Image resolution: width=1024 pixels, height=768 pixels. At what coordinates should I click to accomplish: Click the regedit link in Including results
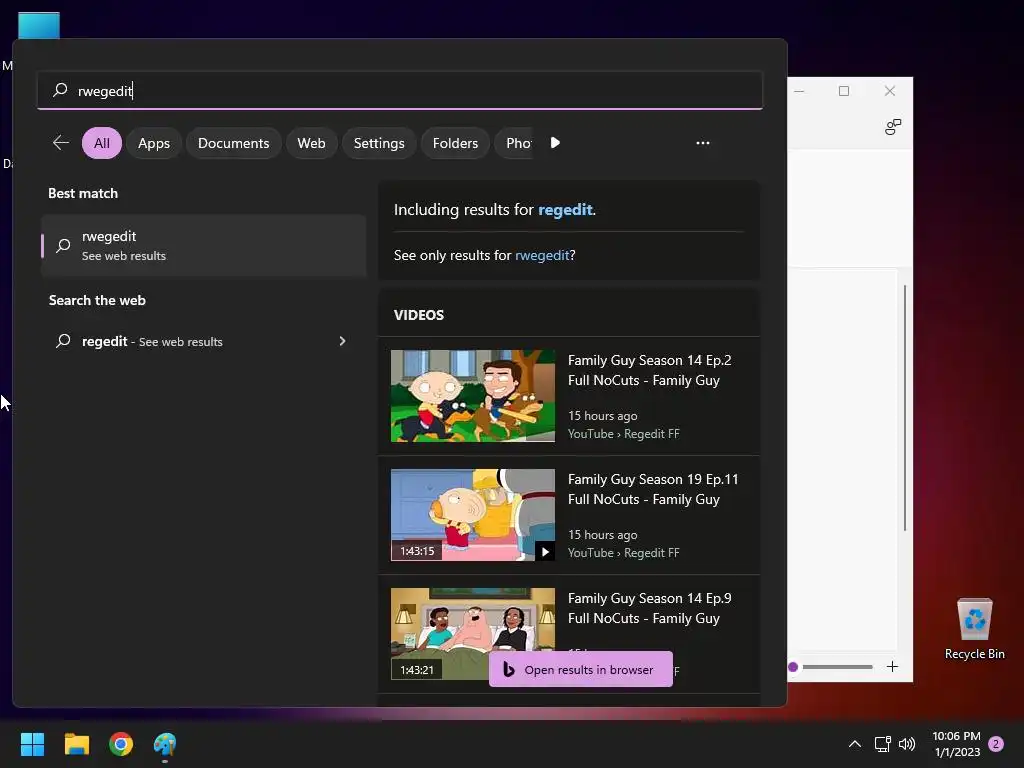[x=565, y=210]
